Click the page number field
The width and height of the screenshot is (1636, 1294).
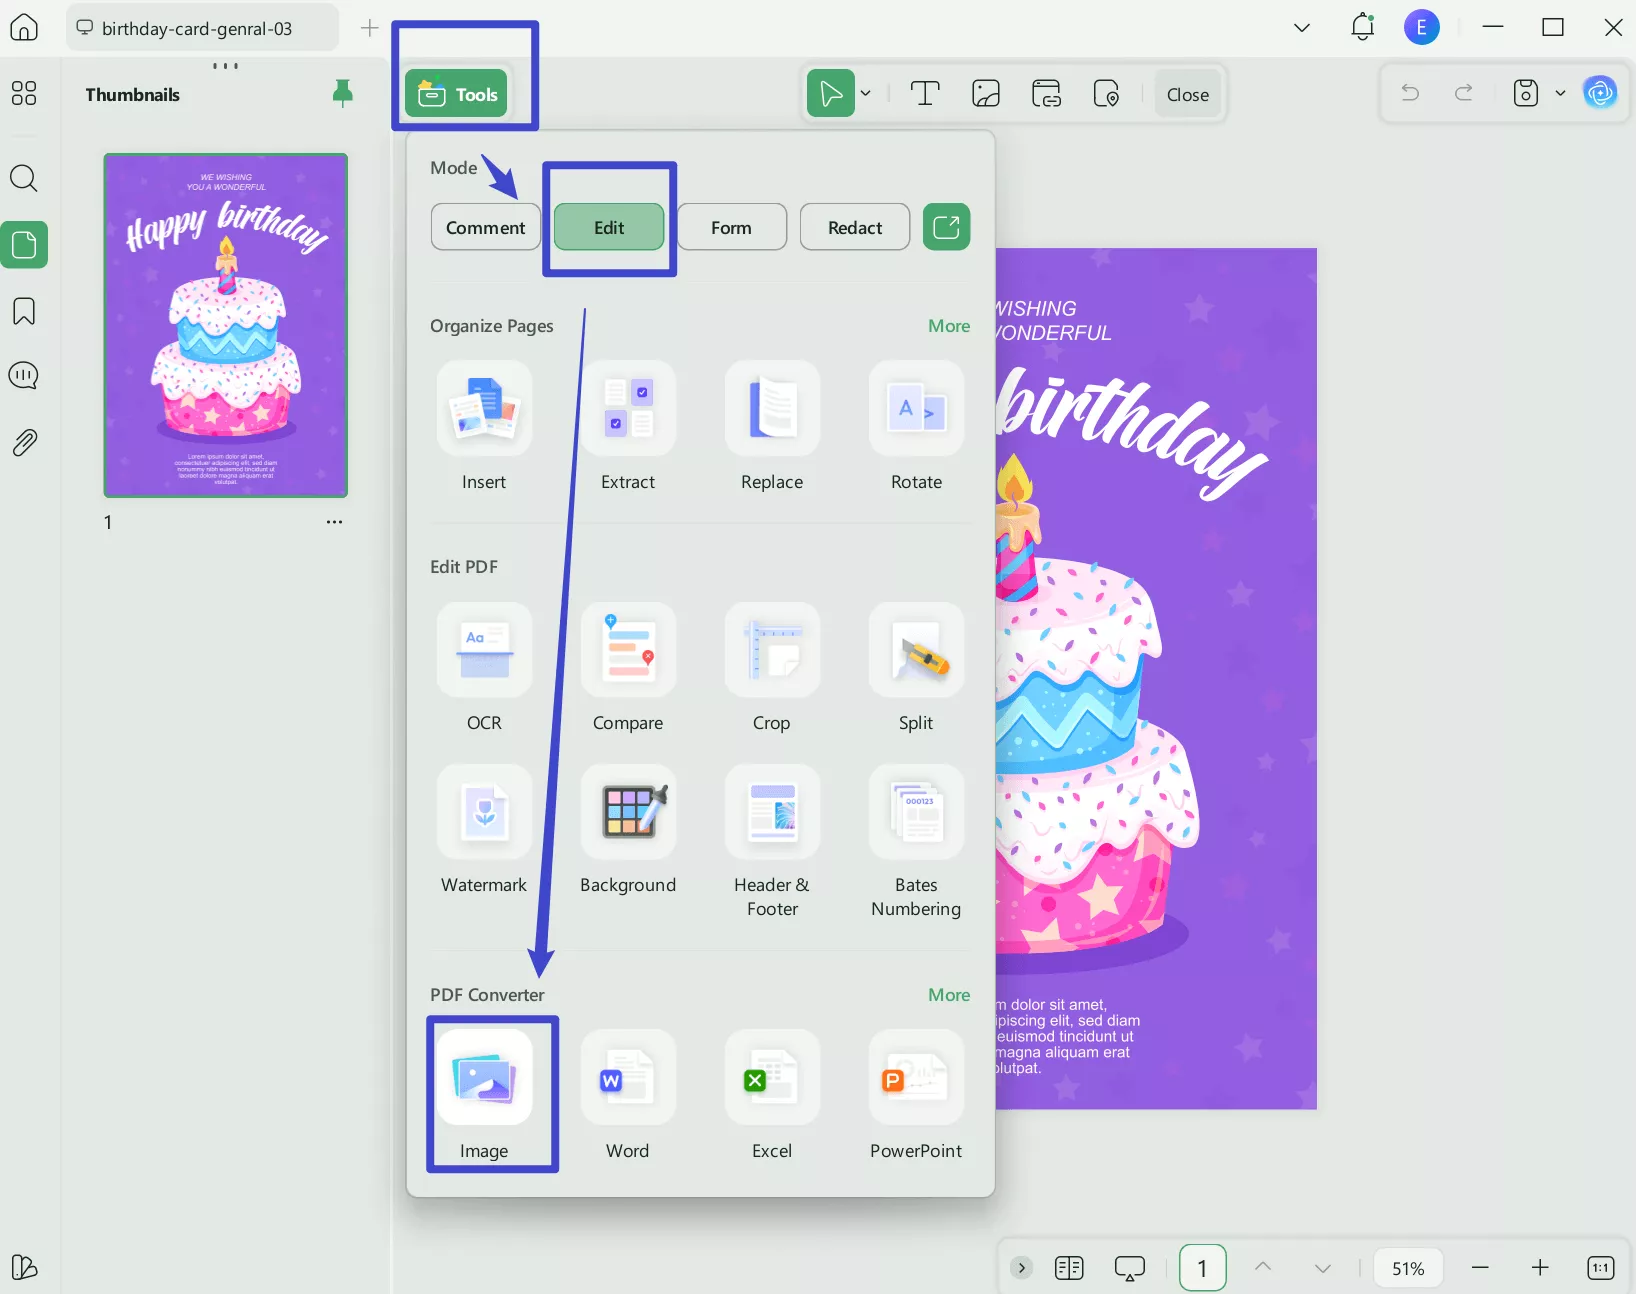coord(1202,1268)
